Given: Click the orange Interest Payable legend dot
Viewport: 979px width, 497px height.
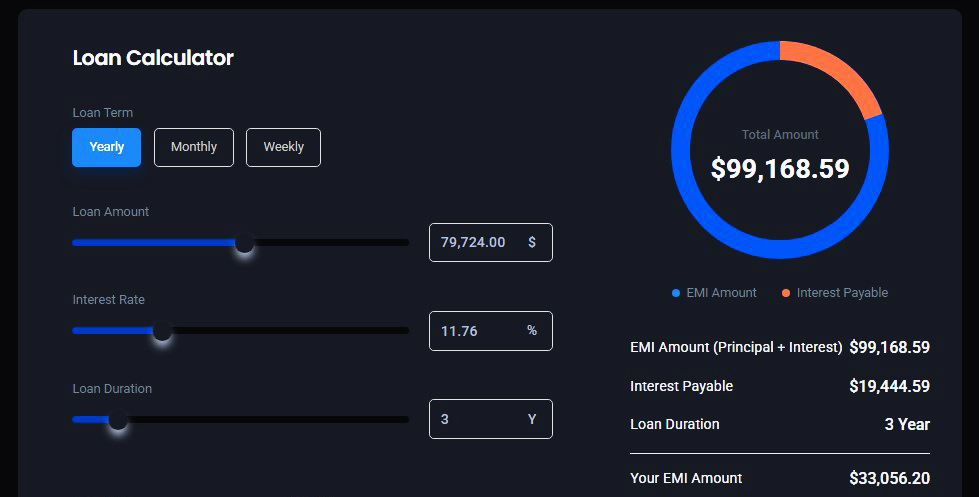Looking at the screenshot, I should (786, 293).
